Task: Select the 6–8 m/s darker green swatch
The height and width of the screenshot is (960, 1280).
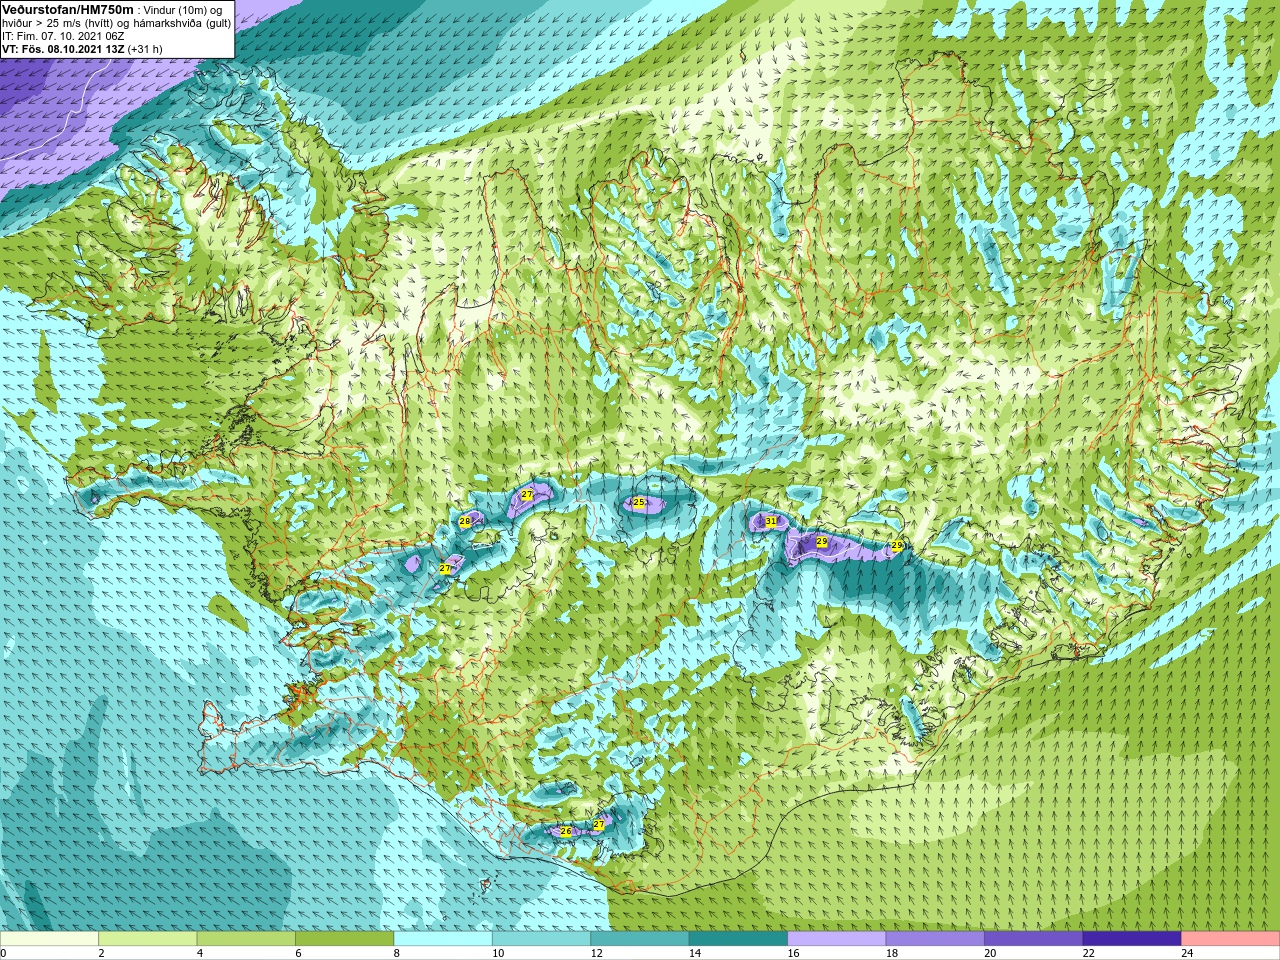Action: click(345, 939)
